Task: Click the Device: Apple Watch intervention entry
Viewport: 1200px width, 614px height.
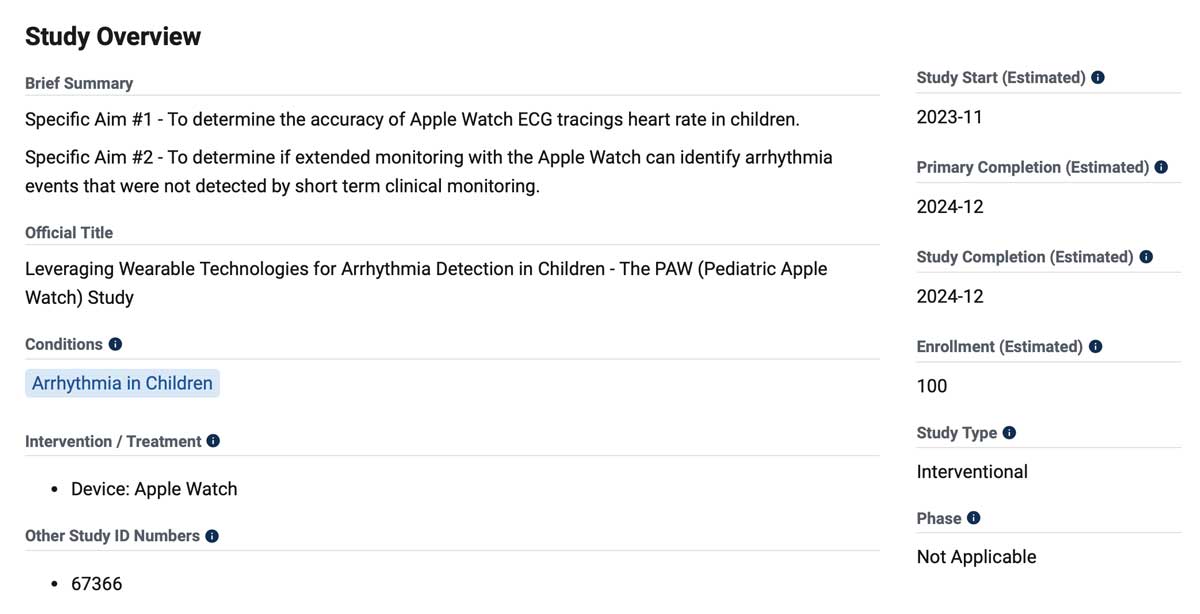Action: click(154, 489)
